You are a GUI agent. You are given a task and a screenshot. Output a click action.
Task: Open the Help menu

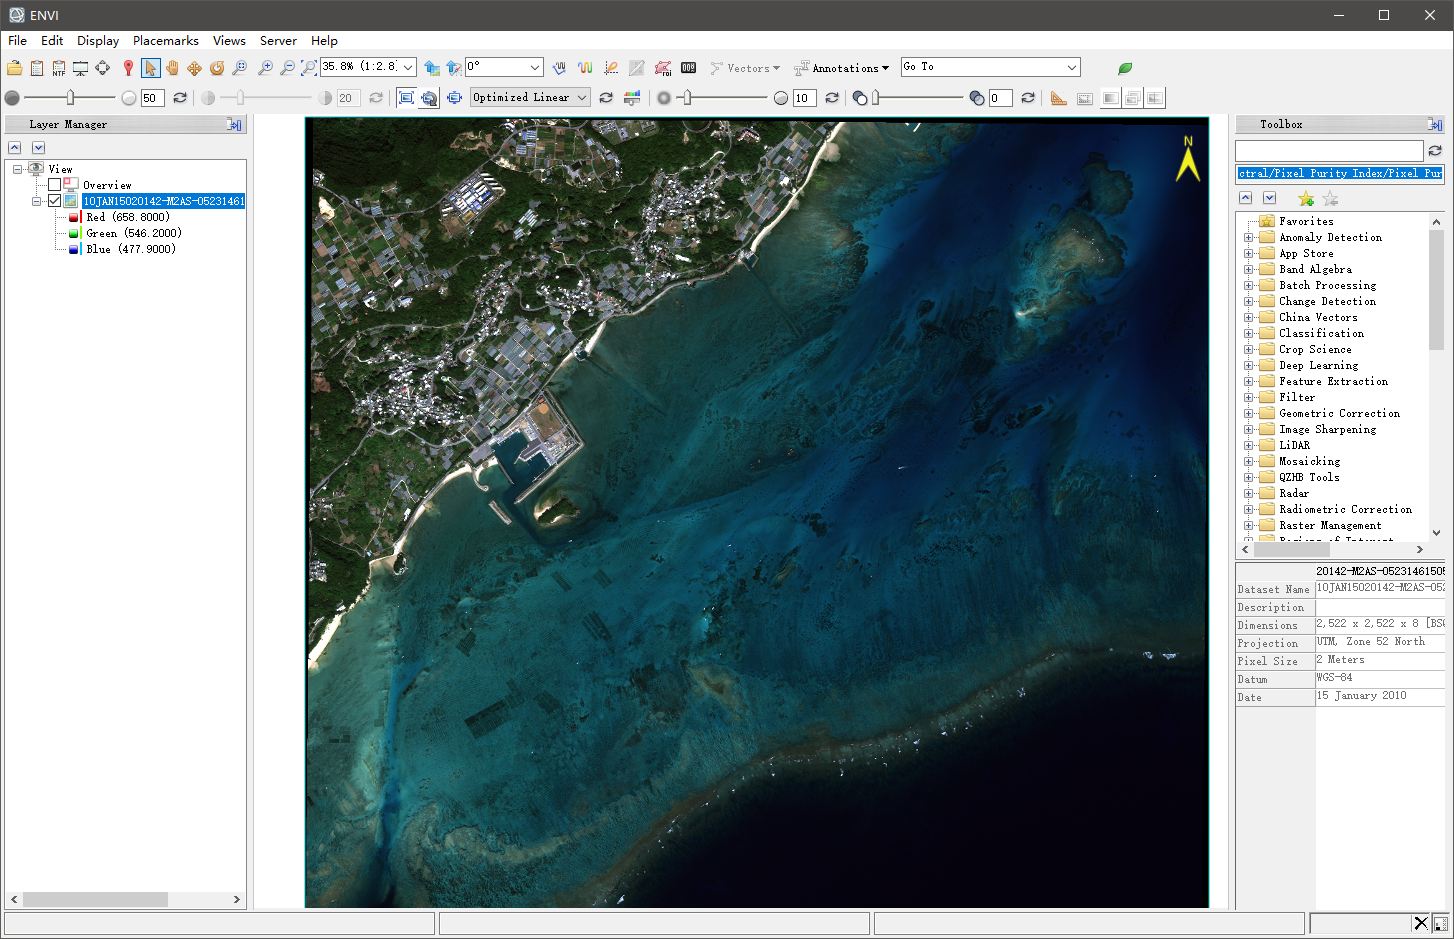point(324,41)
